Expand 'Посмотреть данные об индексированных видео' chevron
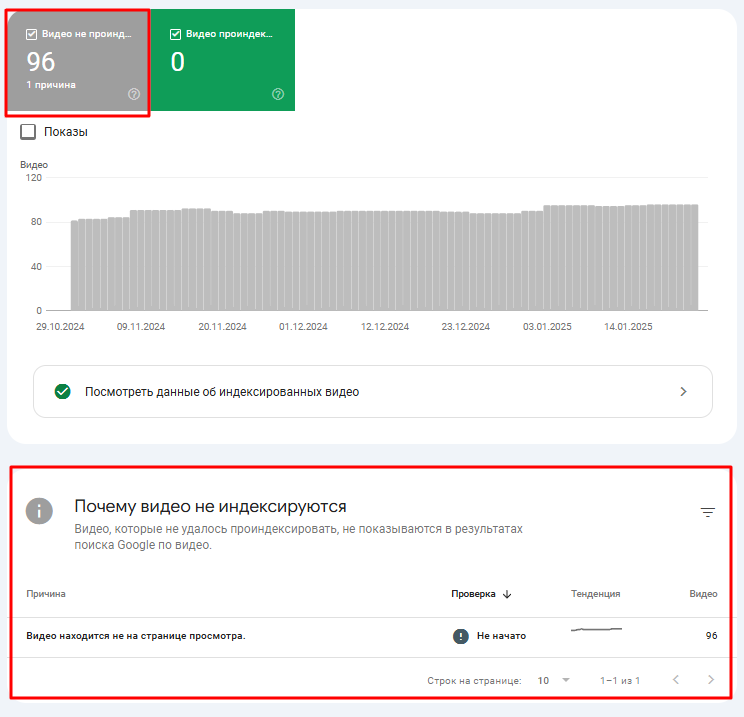Image resolution: width=744 pixels, height=717 pixels. tap(683, 392)
